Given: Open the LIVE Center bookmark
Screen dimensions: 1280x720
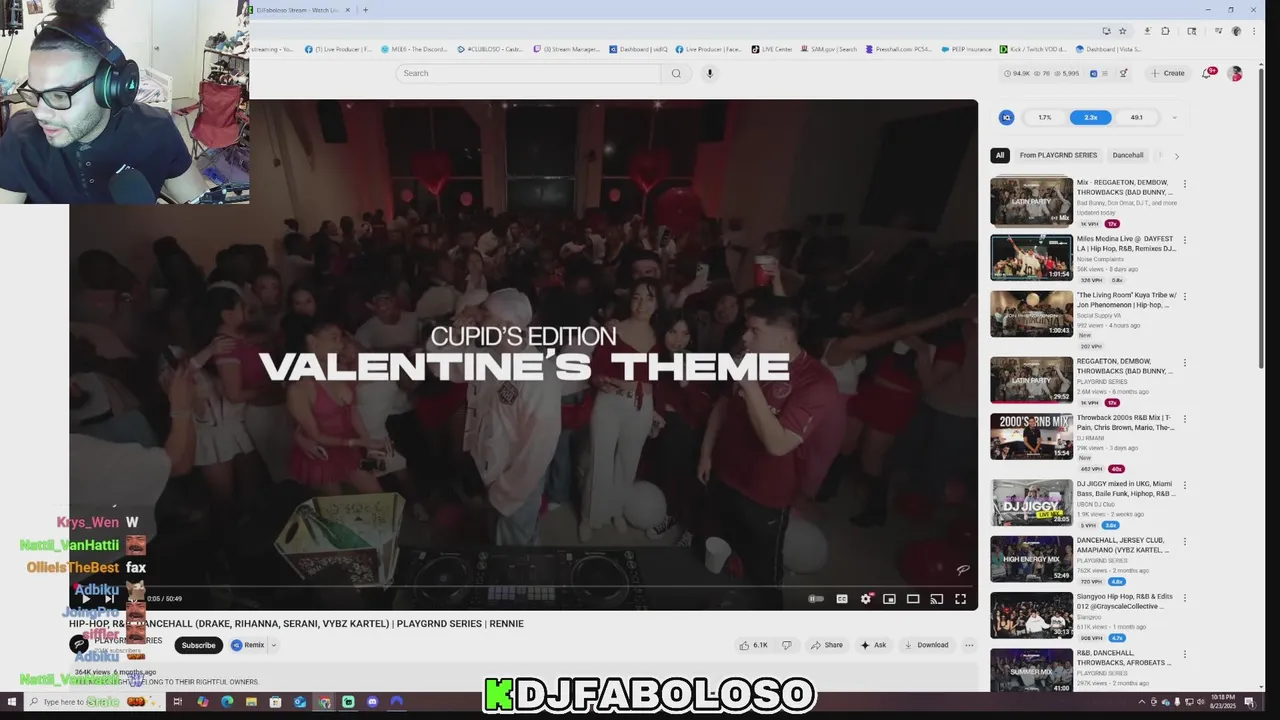Looking at the screenshot, I should click(x=771, y=49).
